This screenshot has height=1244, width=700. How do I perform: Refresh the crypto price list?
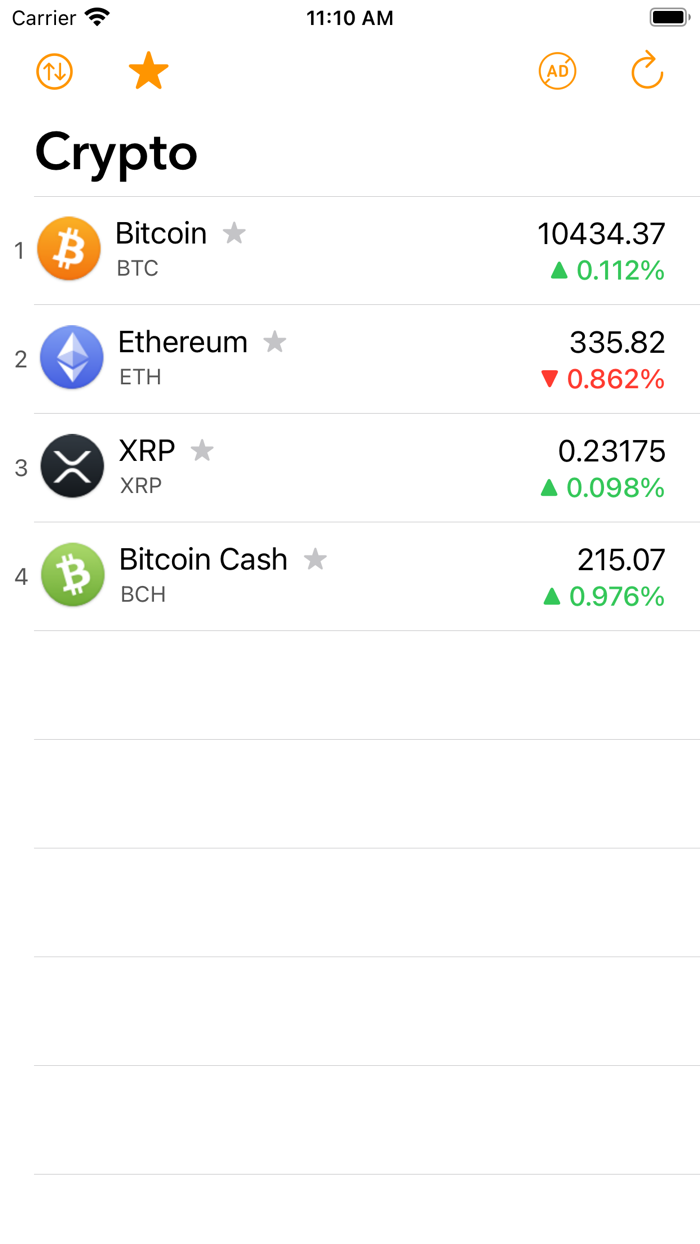[x=646, y=71]
